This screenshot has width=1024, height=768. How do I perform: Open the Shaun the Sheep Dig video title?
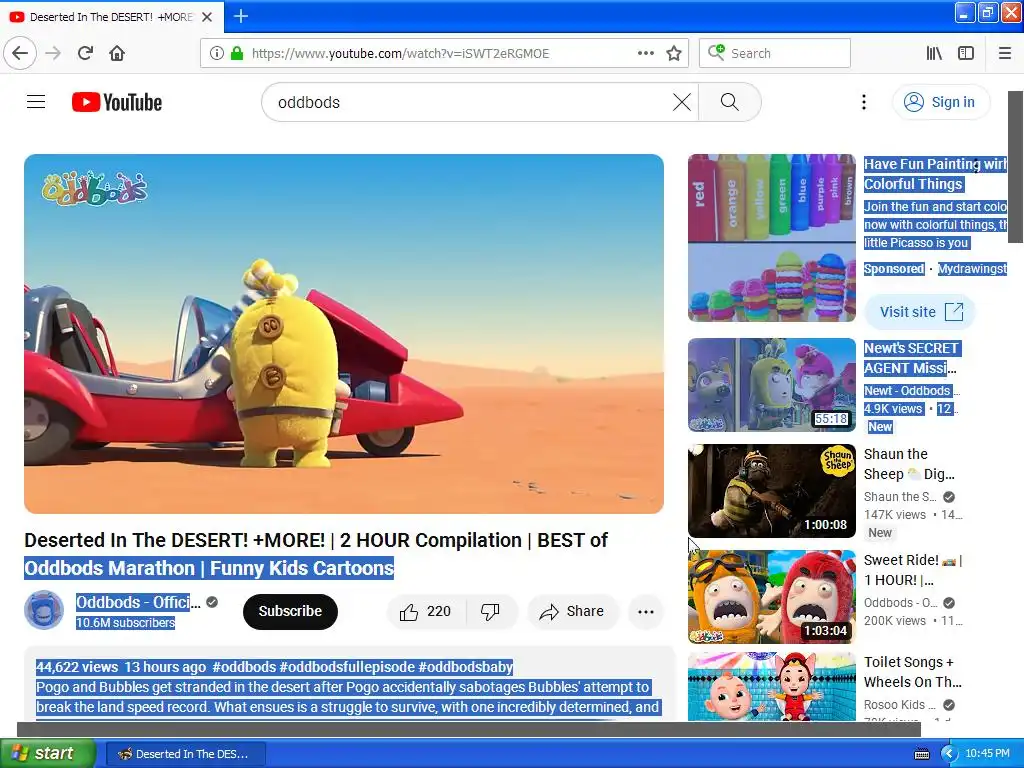[909, 464]
